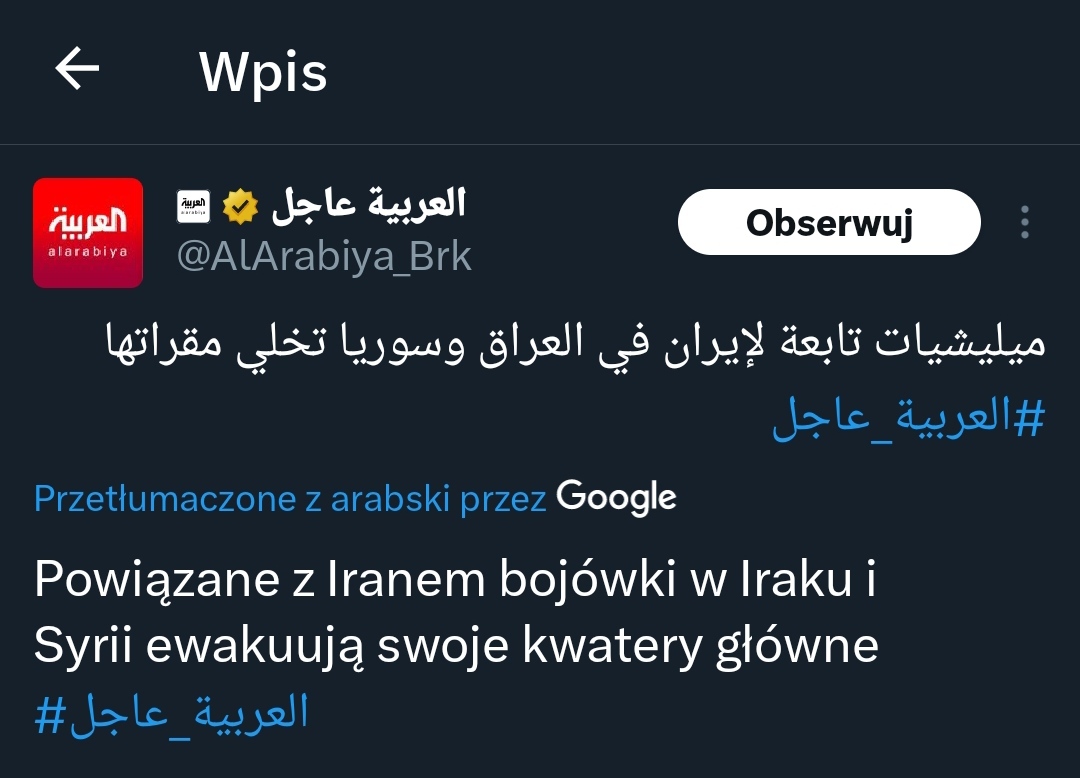Tap the word 'Iranem' in translation
The image size is (1080, 778).
pos(406,579)
